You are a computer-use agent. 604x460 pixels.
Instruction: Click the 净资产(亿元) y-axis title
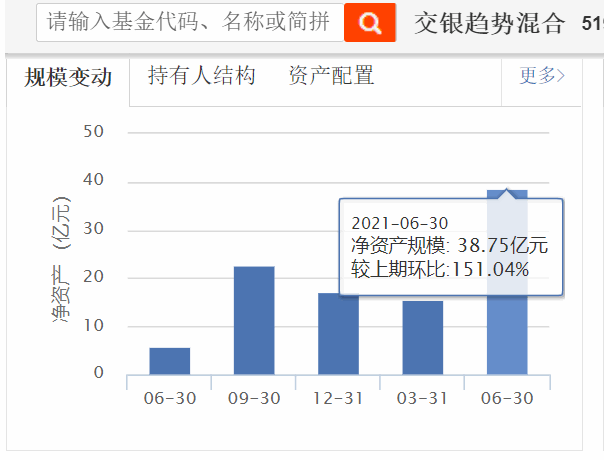(62, 259)
